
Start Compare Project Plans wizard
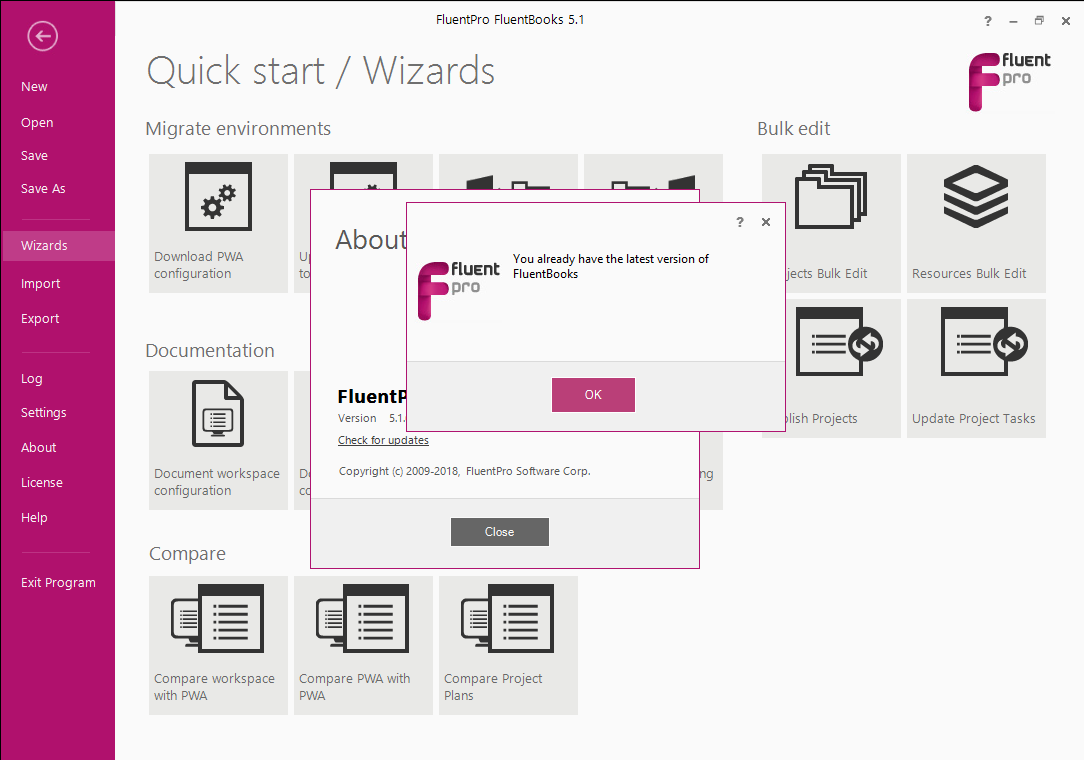[509, 645]
